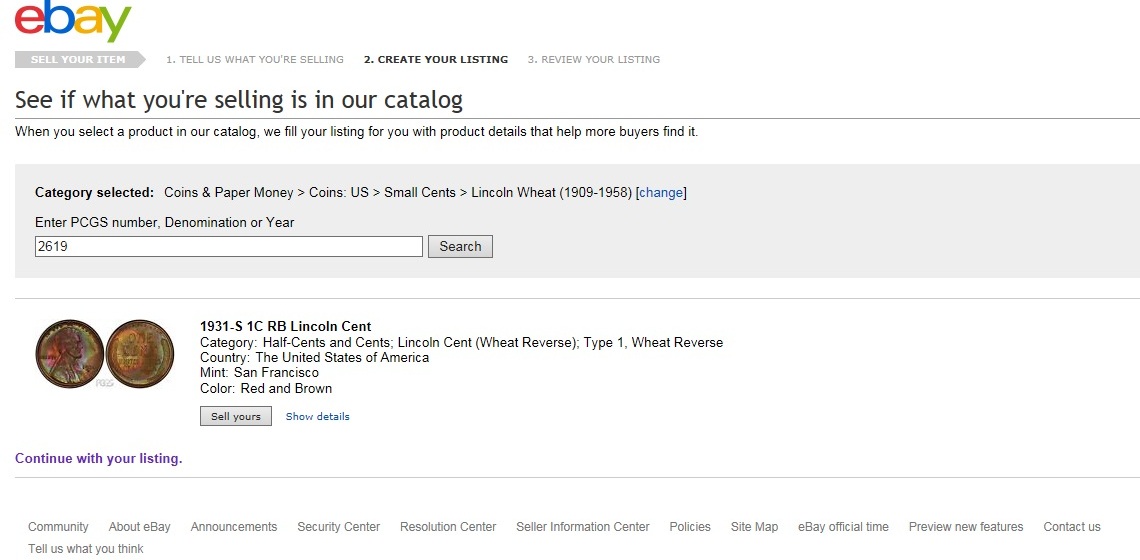This screenshot has width=1140, height=560.
Task: Click the eBay logo
Action: (x=73, y=22)
